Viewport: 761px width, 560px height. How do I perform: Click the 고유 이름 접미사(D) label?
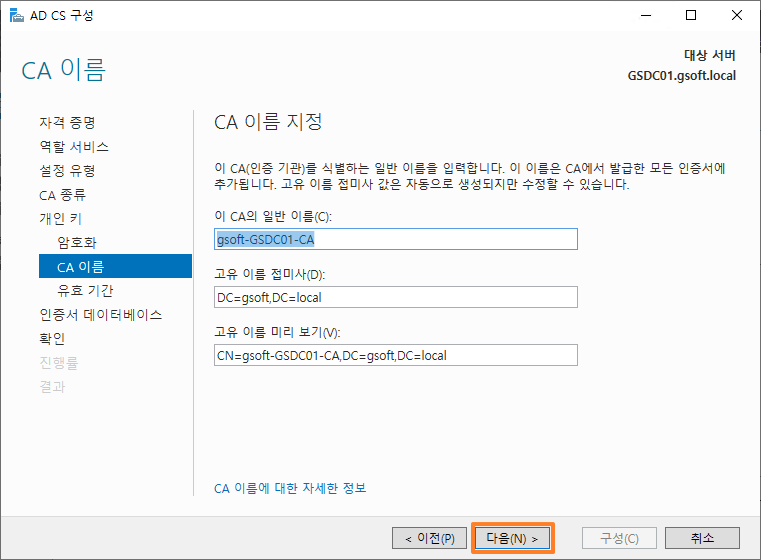pyautogui.click(x=269, y=274)
